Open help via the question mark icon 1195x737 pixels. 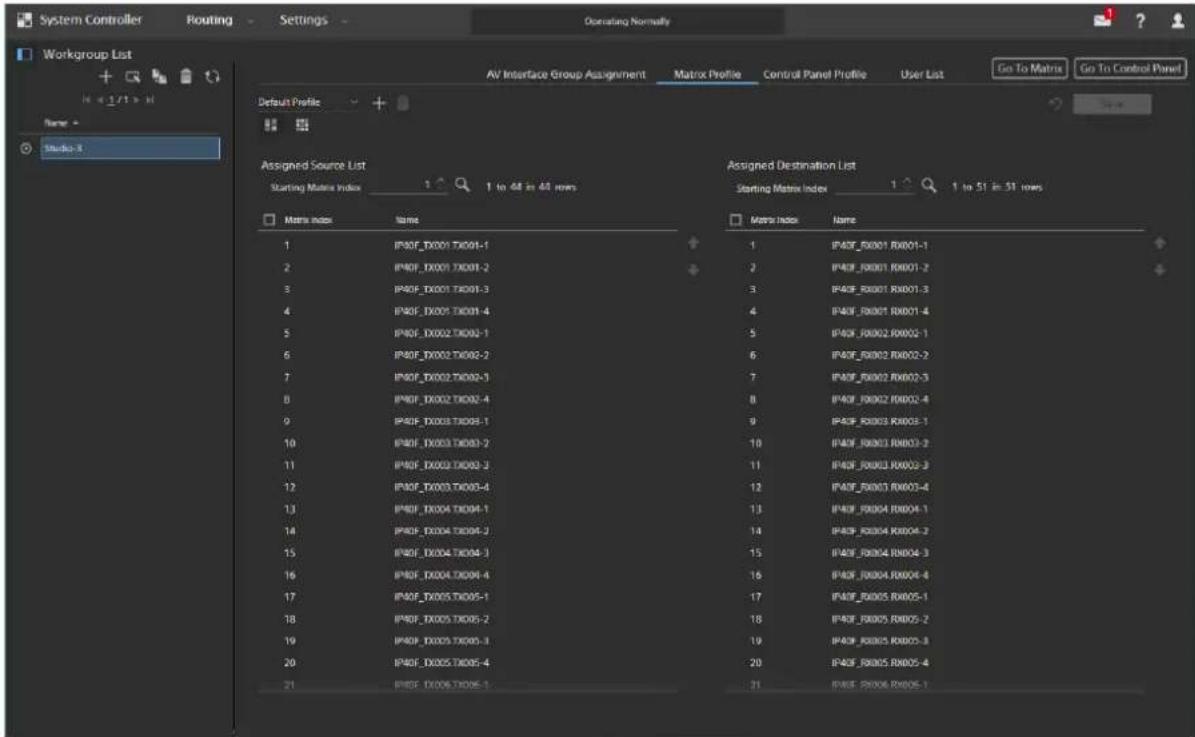pos(1140,21)
